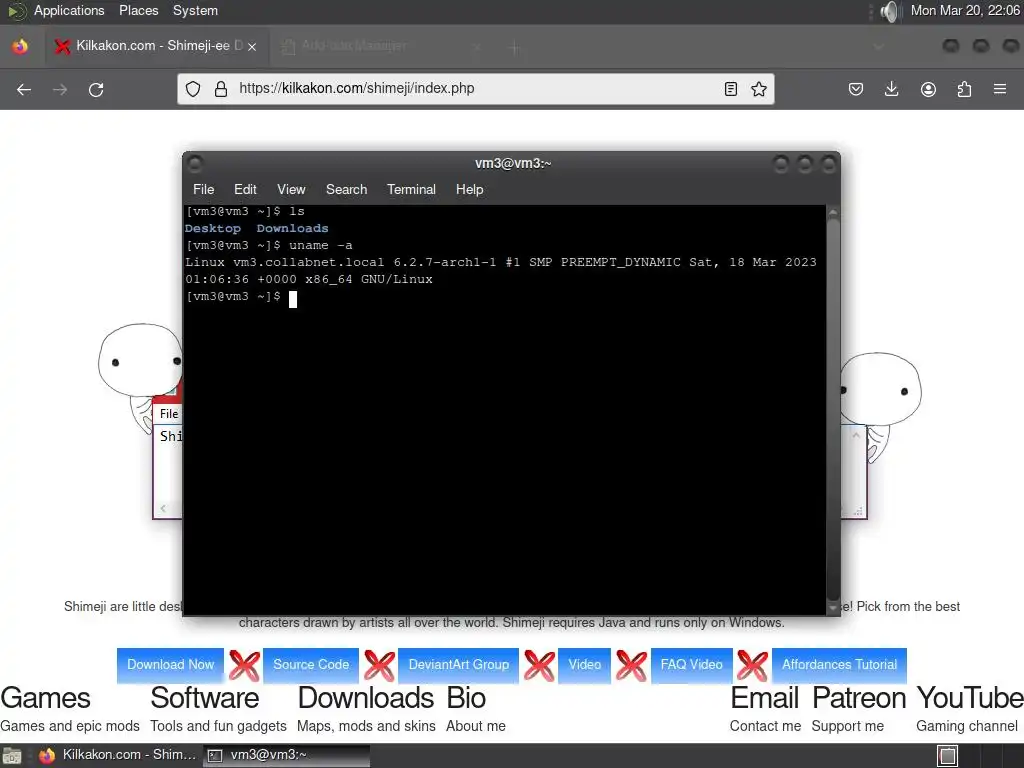
Task: Open the Bio link
Action: 466,698
